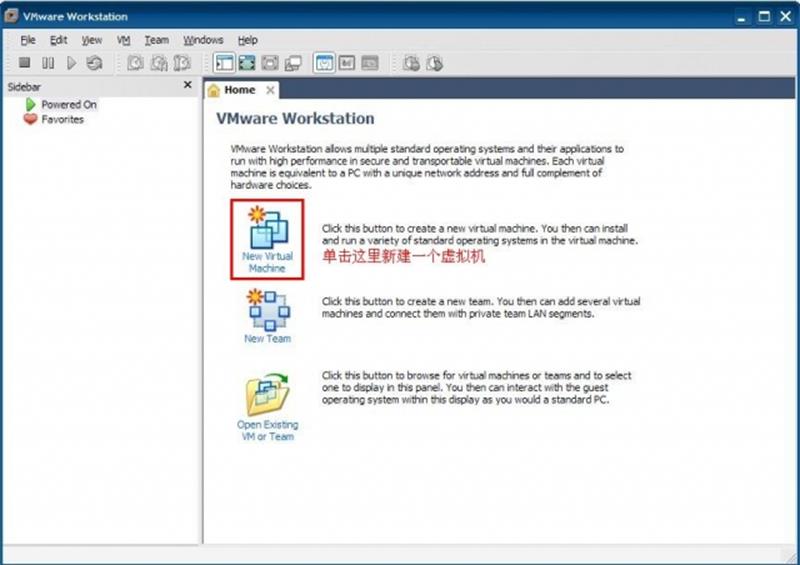The height and width of the screenshot is (565, 800).
Task: Open the Edit menu
Action: tap(59, 40)
